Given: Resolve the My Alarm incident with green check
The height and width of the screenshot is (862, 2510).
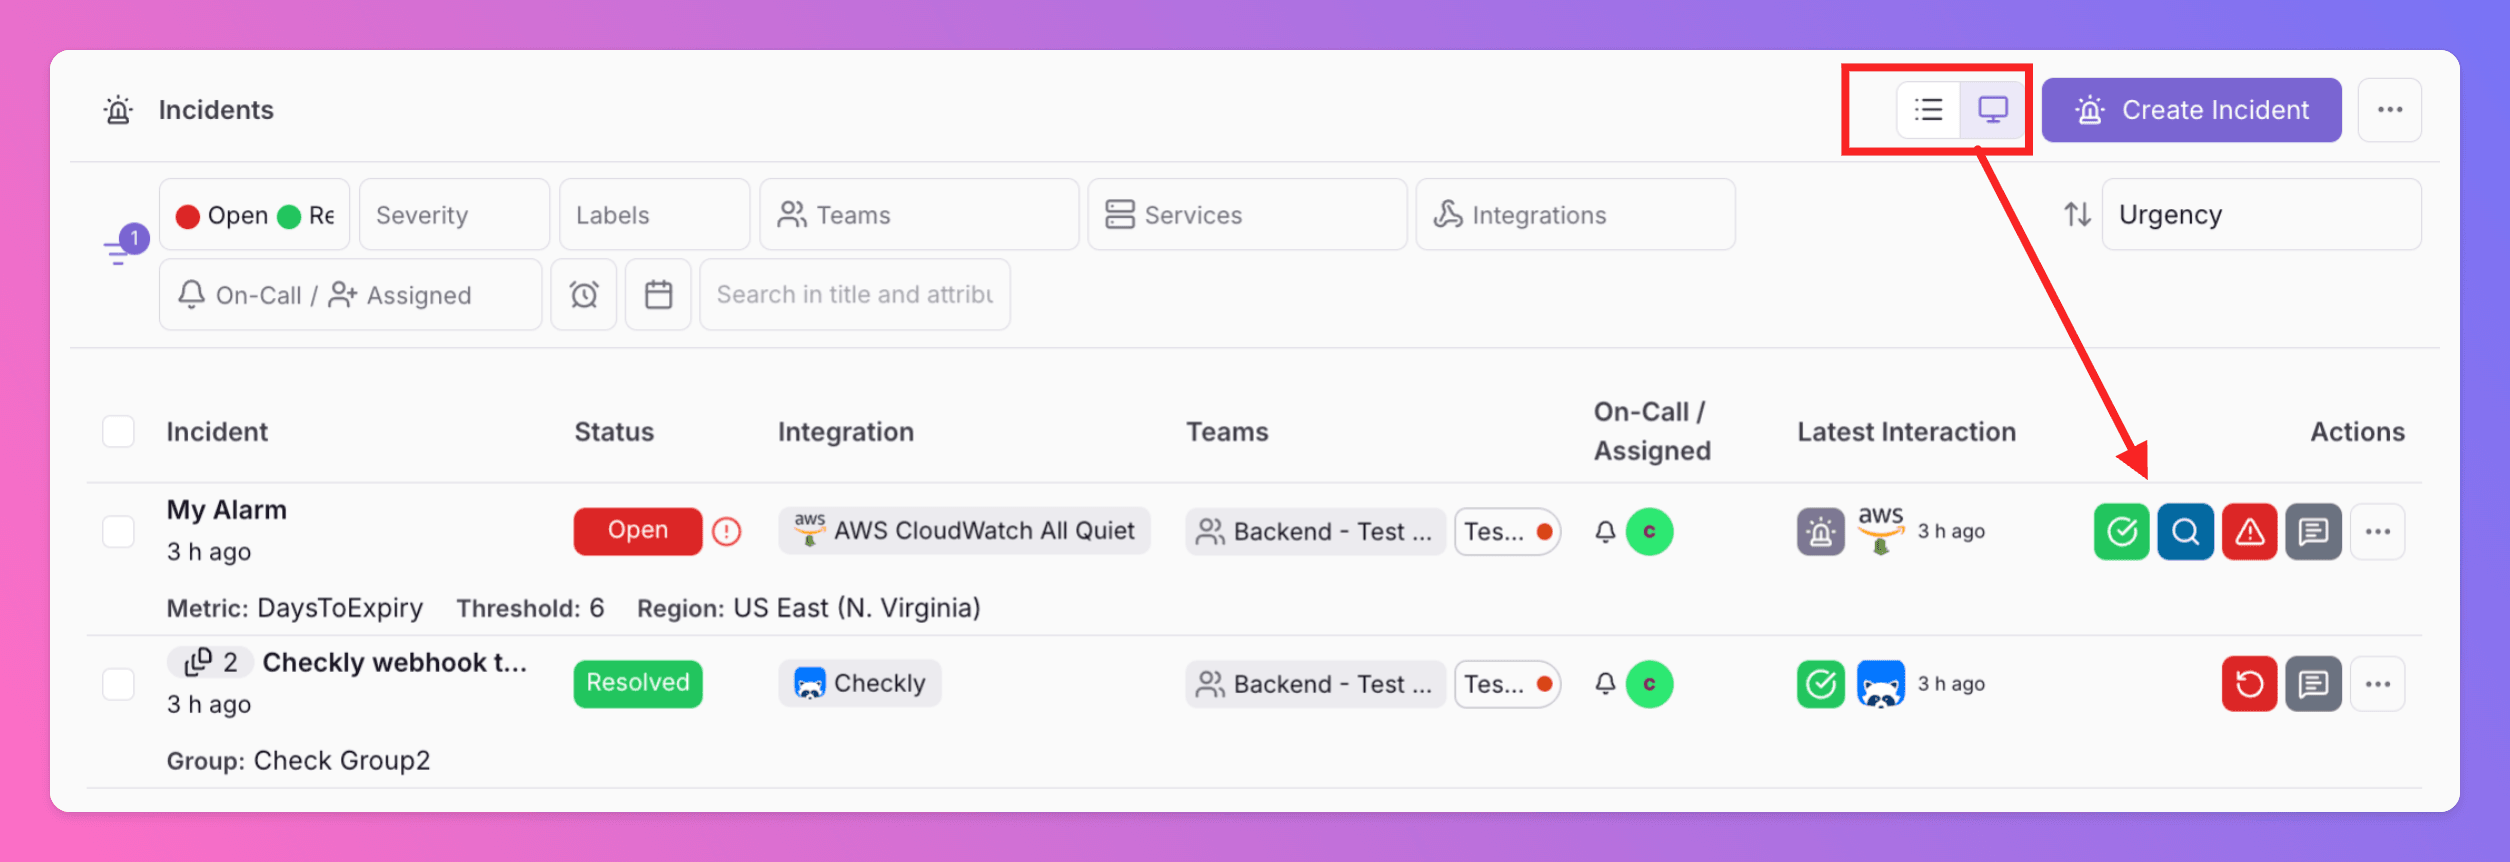Looking at the screenshot, I should click(x=2120, y=531).
